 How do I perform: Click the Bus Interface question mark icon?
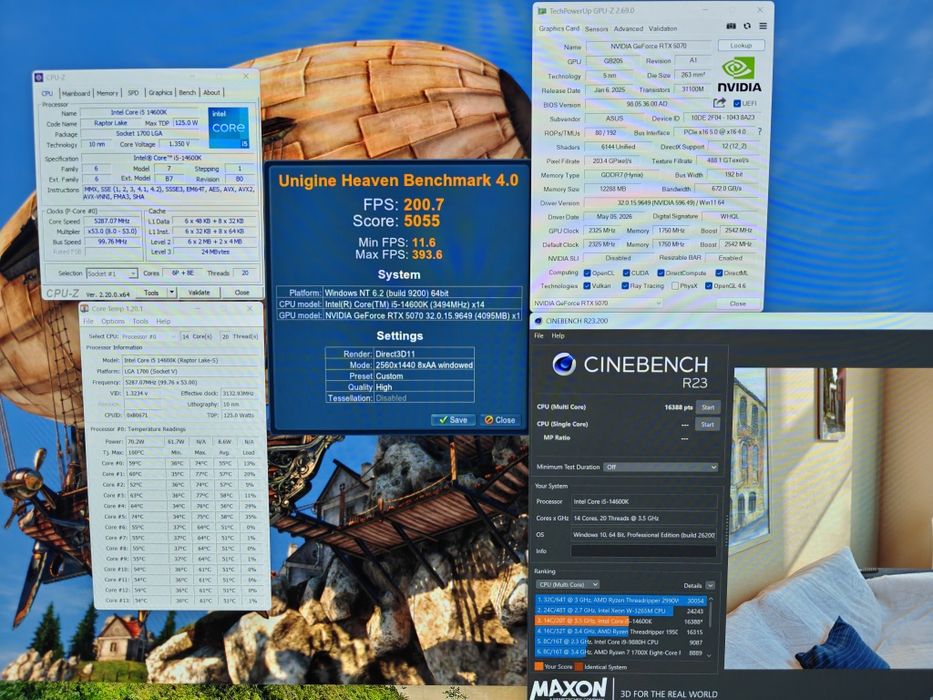[759, 132]
